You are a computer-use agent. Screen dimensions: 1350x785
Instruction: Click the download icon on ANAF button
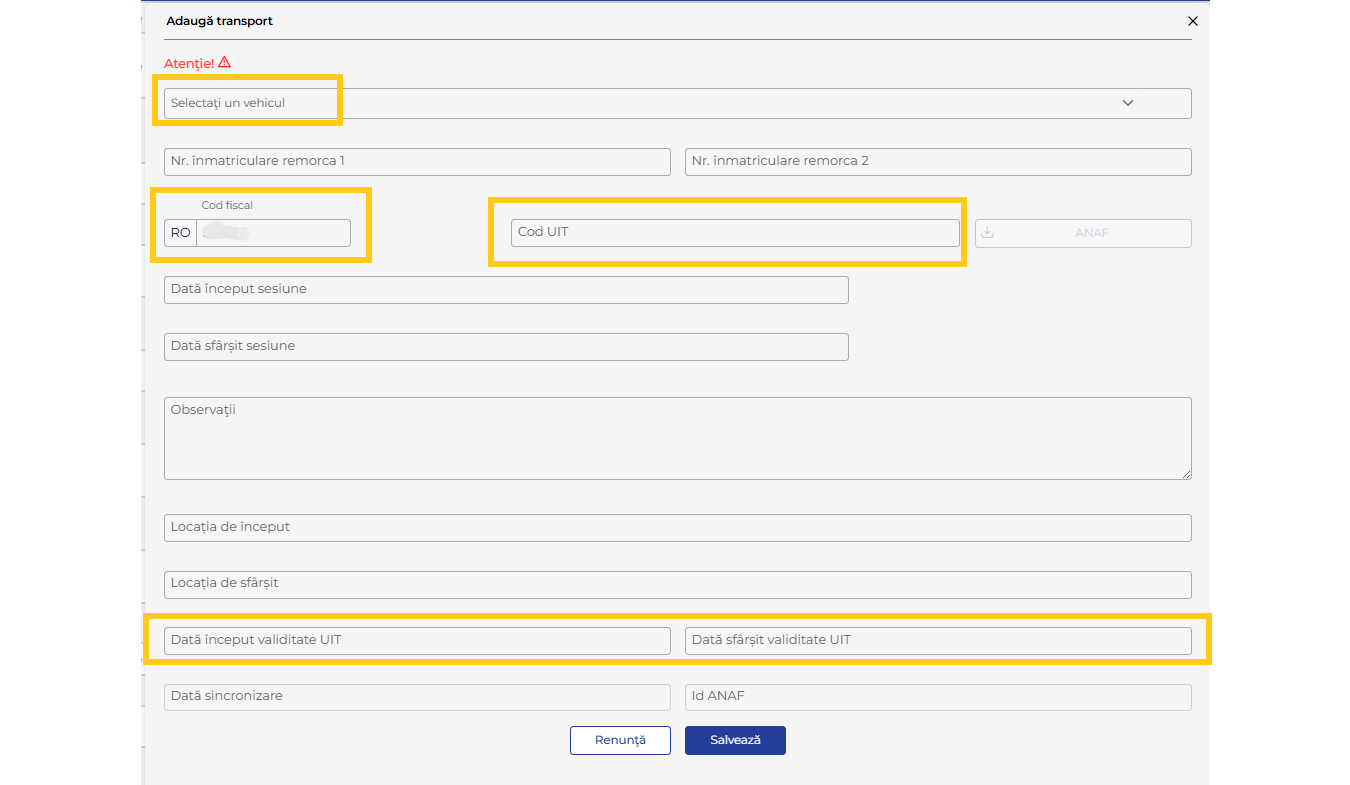coord(987,233)
